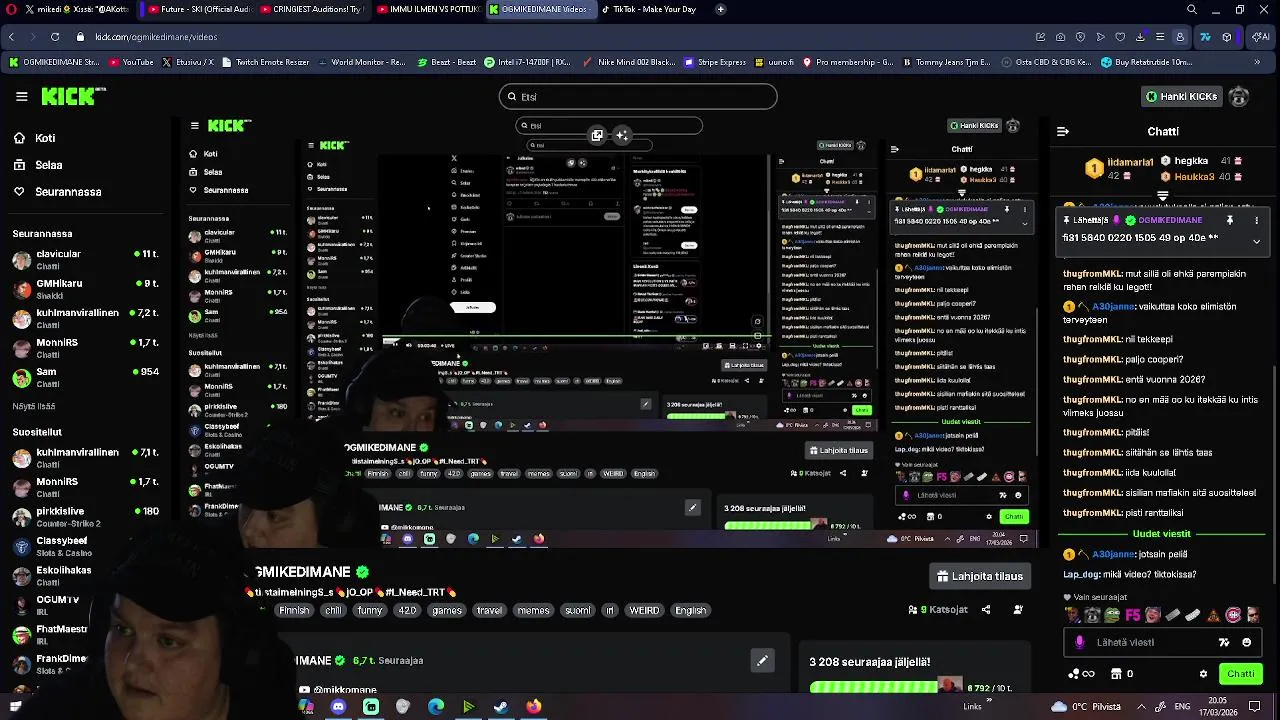
Task: Open Windows Start button
Action: (15, 706)
